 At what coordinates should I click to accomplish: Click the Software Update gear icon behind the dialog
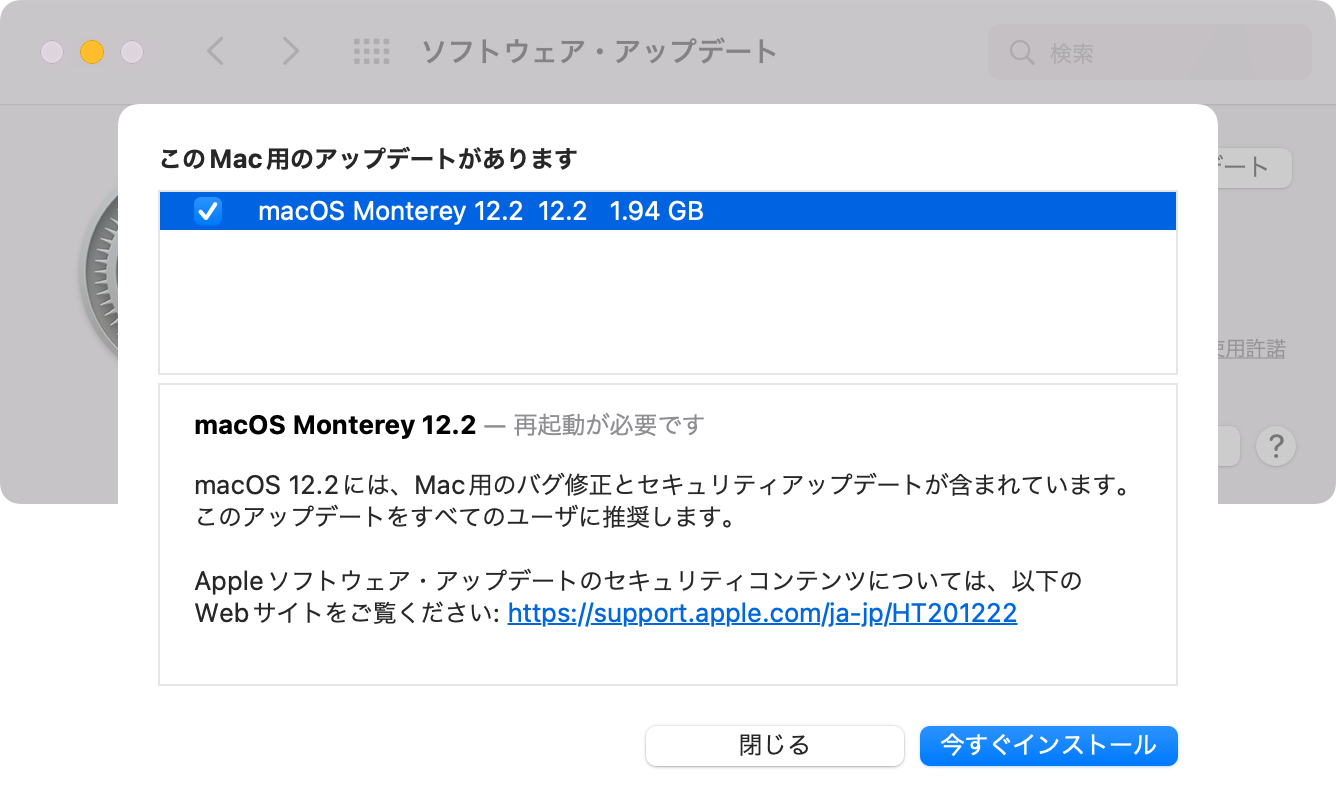tap(100, 270)
